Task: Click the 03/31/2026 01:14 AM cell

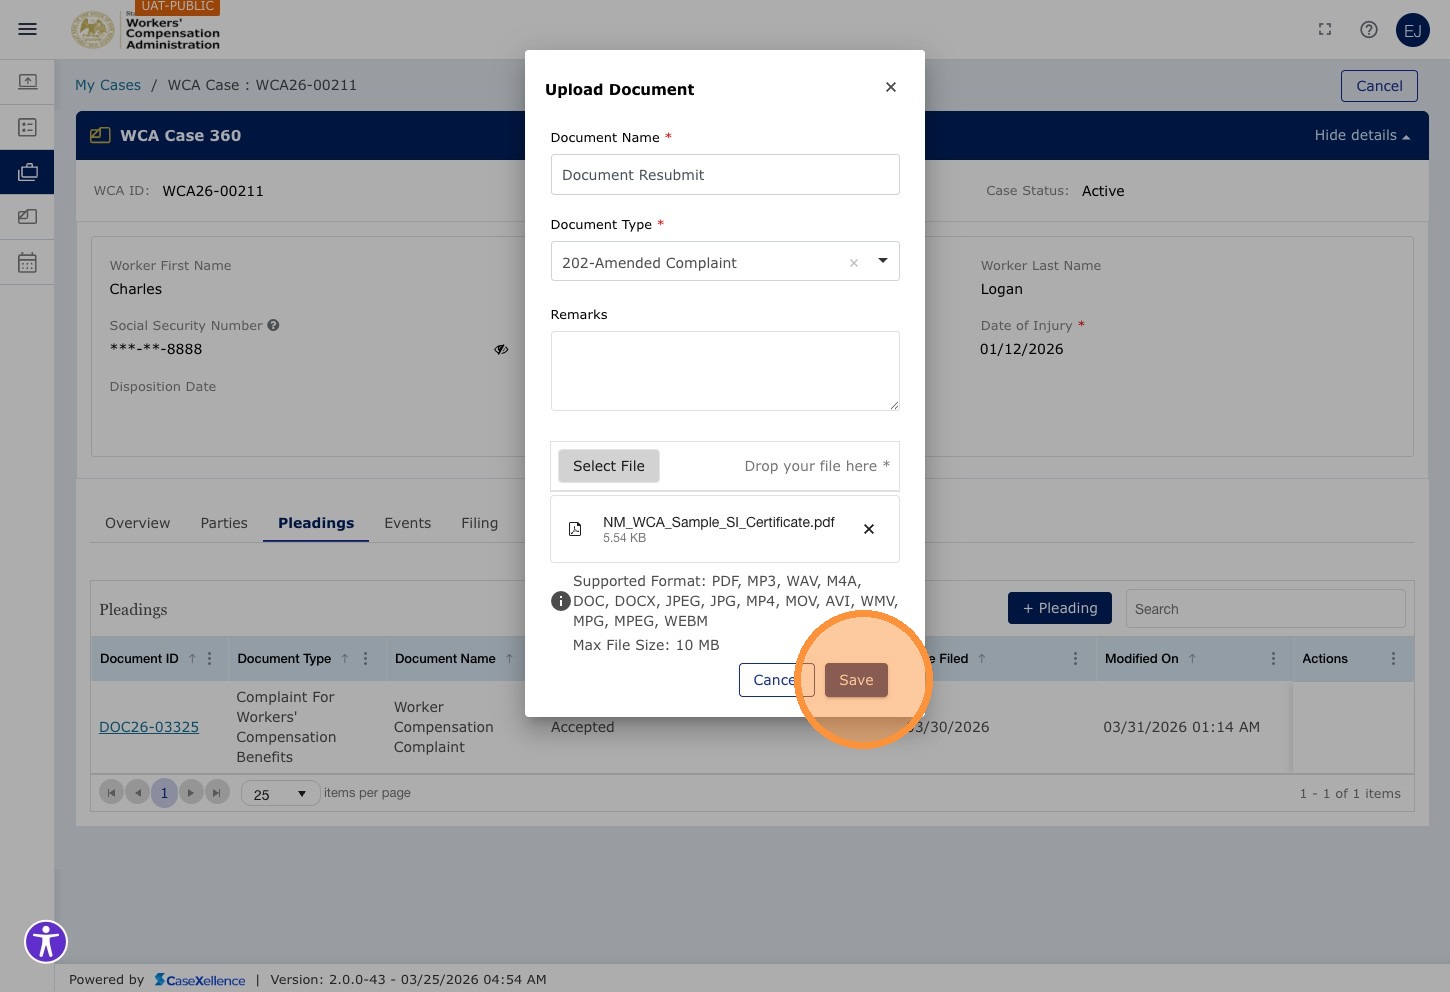Action: coord(1181,727)
